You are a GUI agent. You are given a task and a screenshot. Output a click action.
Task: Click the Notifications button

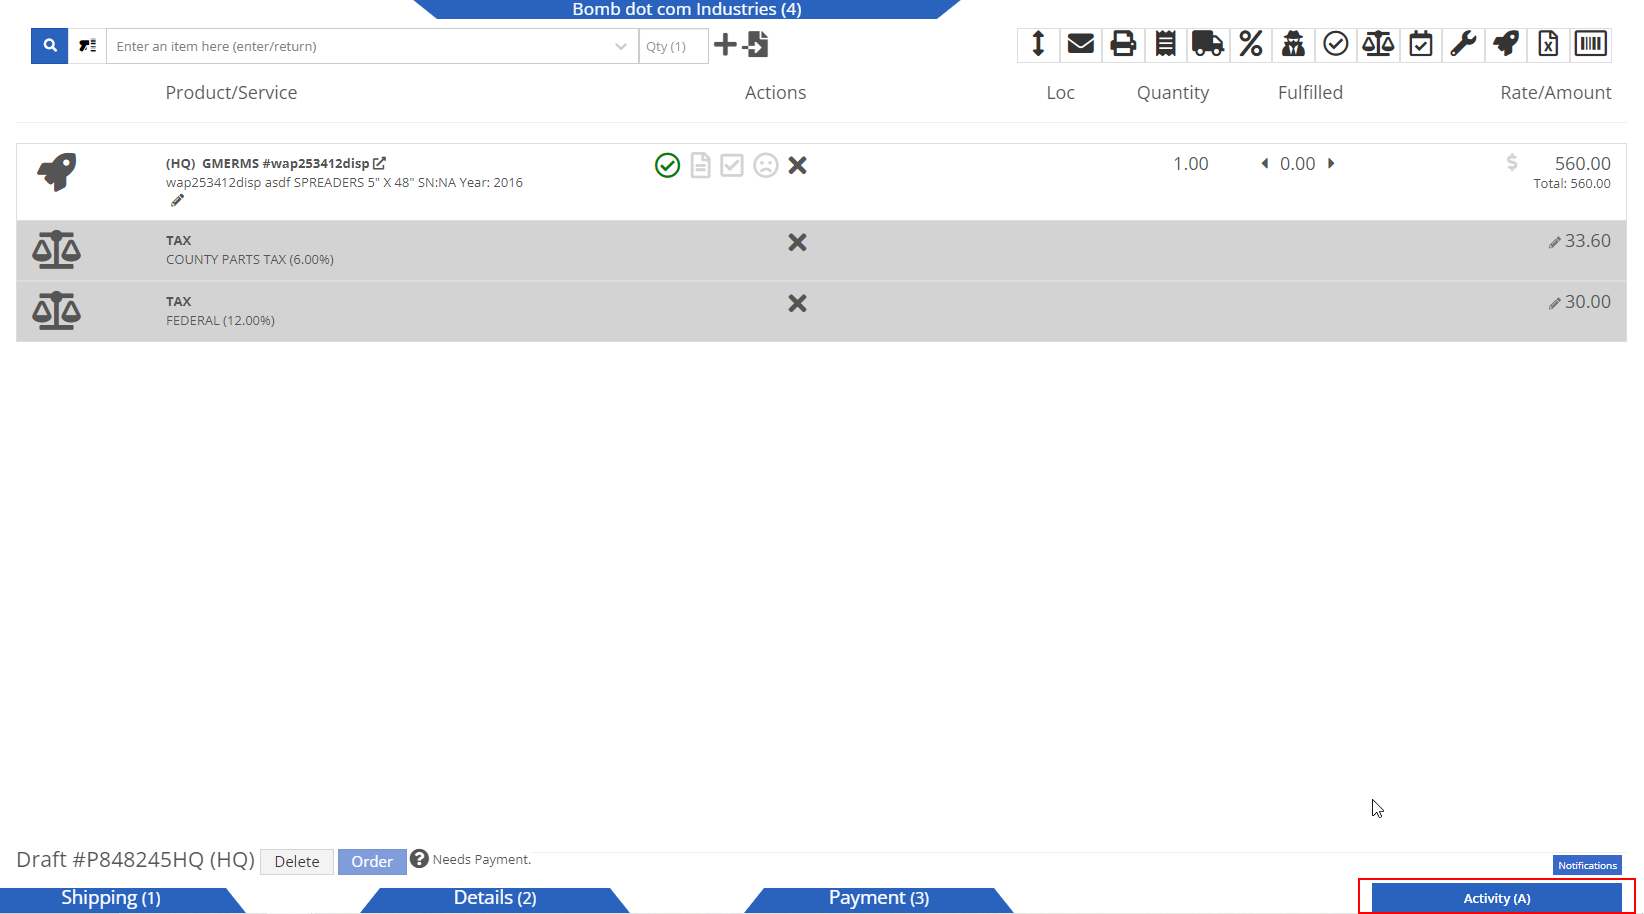point(1587,865)
